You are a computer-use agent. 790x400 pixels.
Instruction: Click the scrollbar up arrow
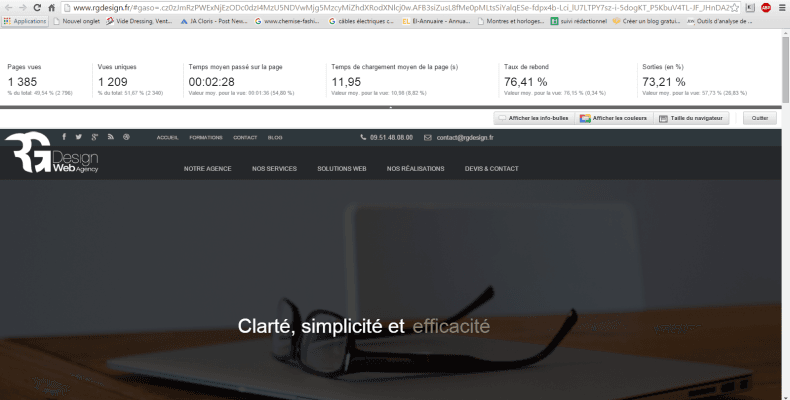pyautogui.click(x=785, y=33)
